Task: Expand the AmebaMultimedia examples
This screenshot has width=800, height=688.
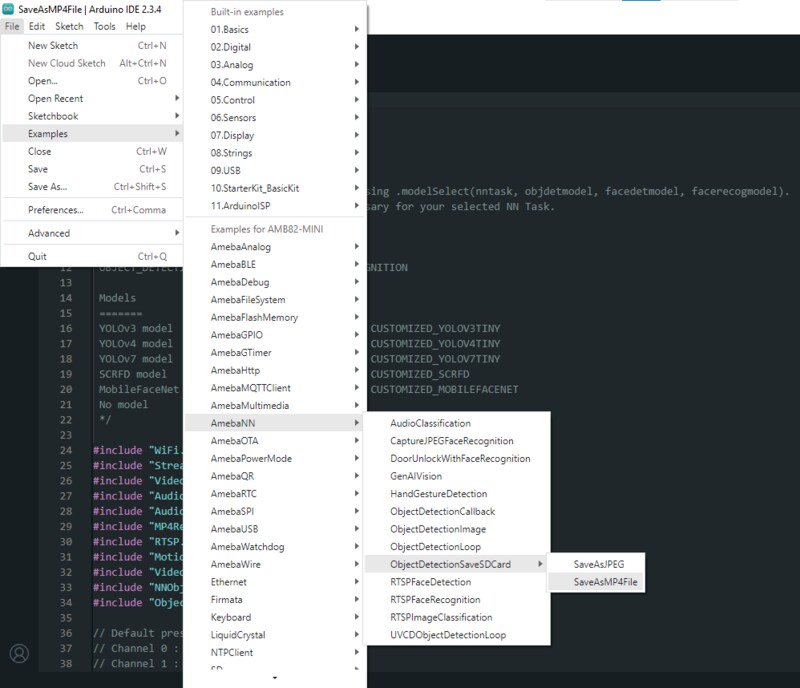Action: (x=275, y=405)
